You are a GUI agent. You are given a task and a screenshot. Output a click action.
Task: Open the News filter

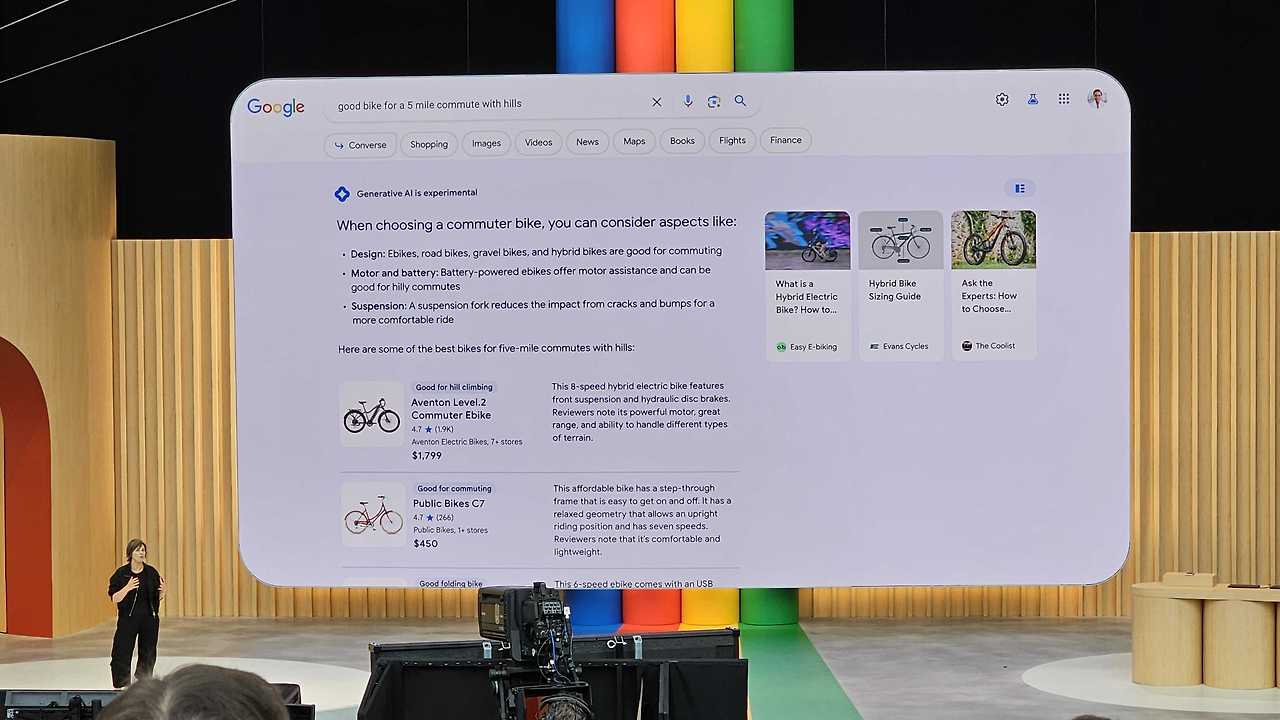coord(587,142)
